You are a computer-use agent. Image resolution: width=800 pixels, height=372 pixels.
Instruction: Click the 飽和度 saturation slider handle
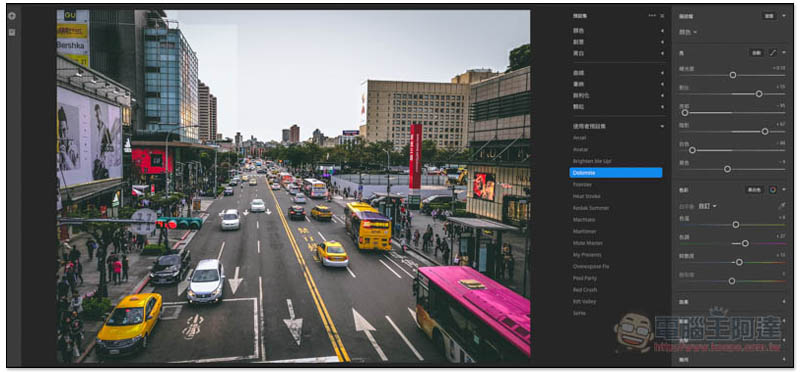(x=732, y=281)
